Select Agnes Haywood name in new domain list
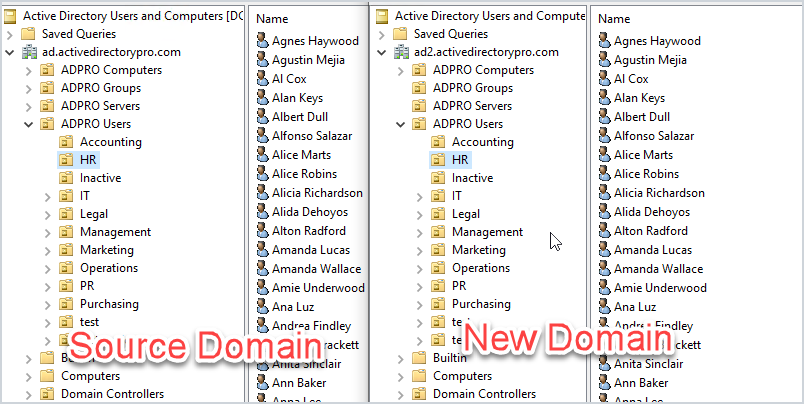 pyautogui.click(x=657, y=41)
